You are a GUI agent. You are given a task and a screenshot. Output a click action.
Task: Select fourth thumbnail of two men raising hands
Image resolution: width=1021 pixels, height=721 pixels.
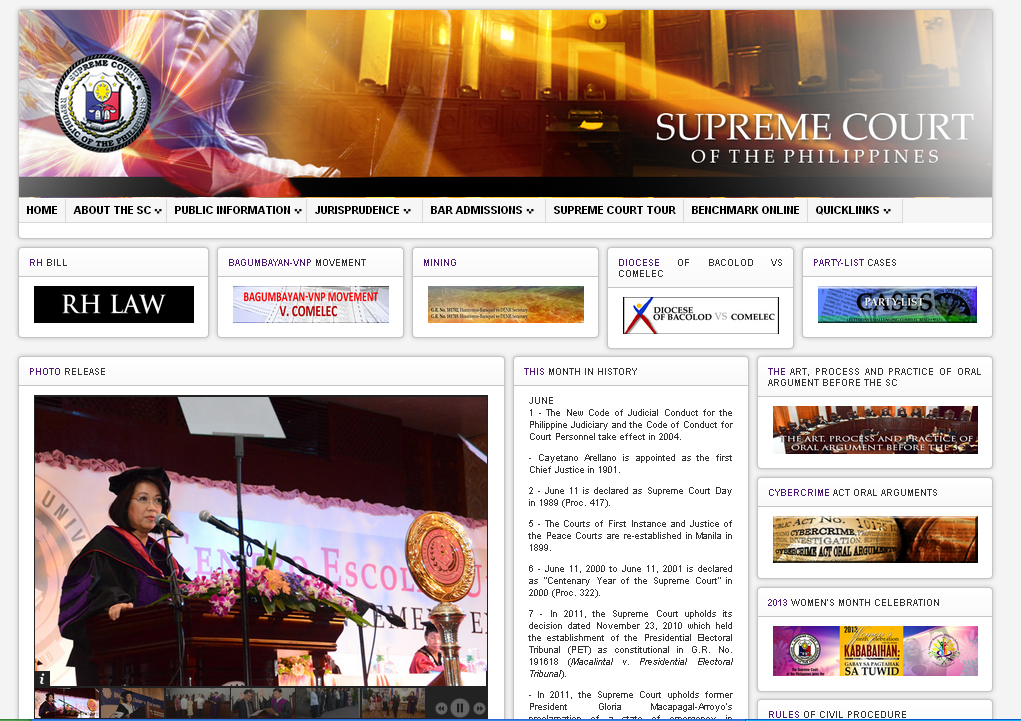(263, 703)
